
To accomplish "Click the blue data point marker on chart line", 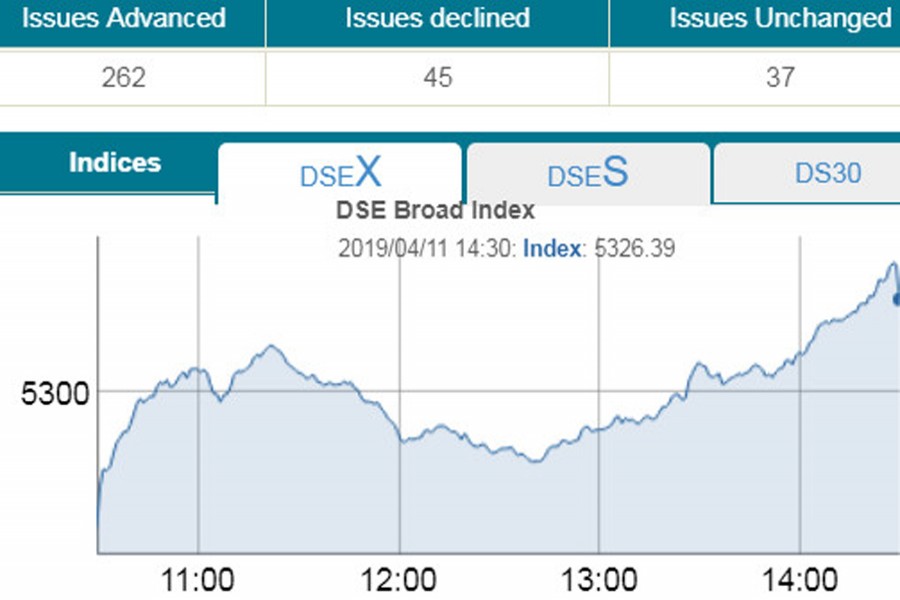I will tap(896, 298).
